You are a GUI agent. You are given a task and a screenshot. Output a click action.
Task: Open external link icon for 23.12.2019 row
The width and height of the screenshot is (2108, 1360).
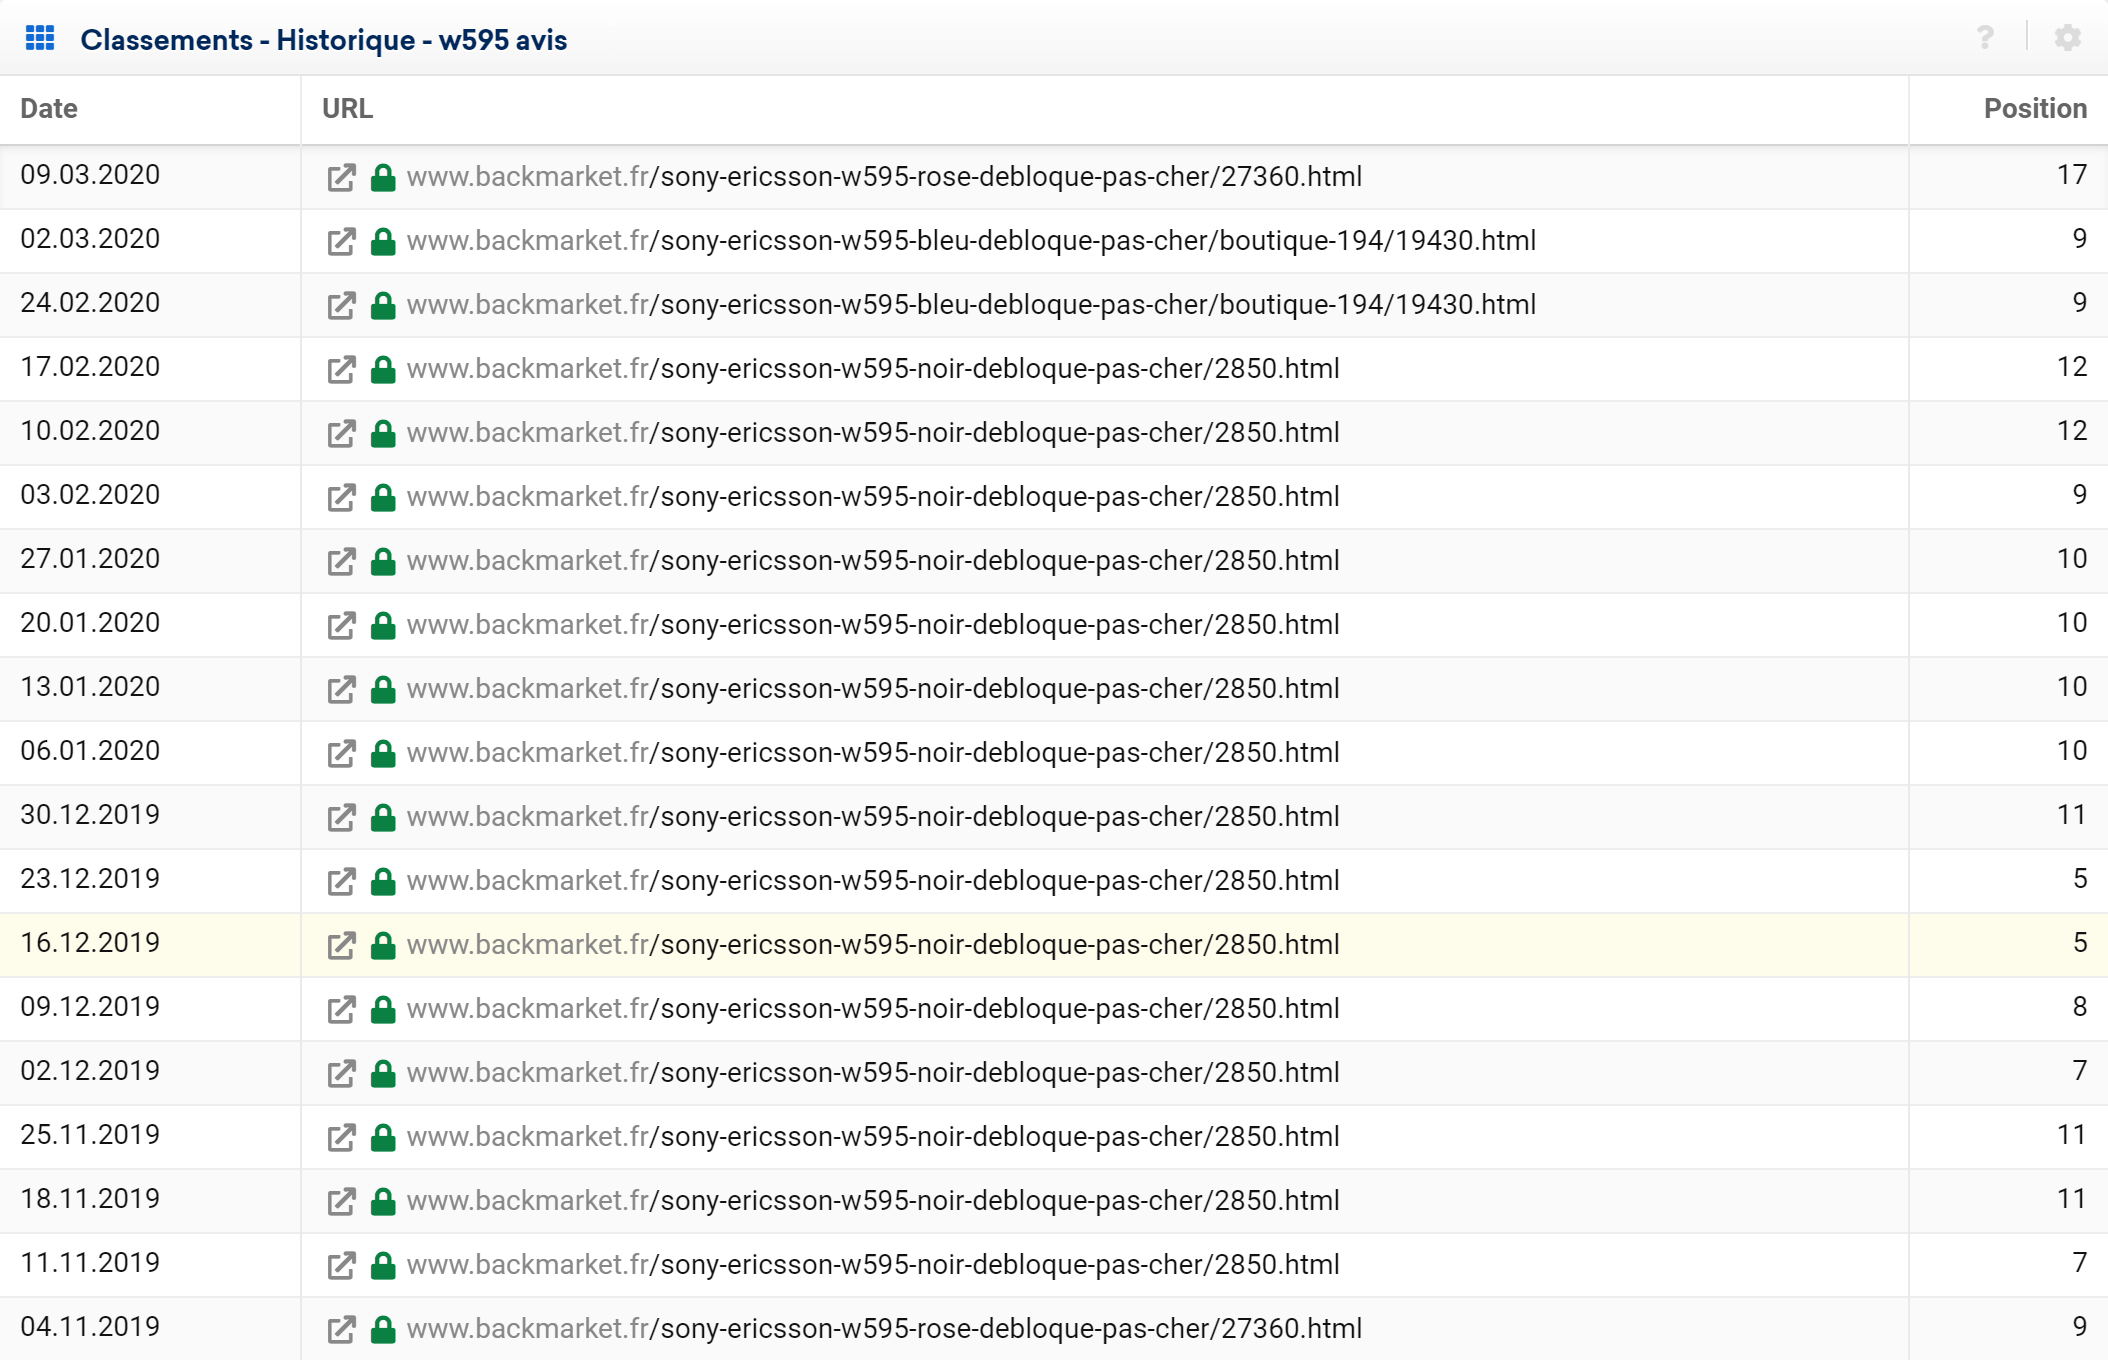[x=341, y=882]
